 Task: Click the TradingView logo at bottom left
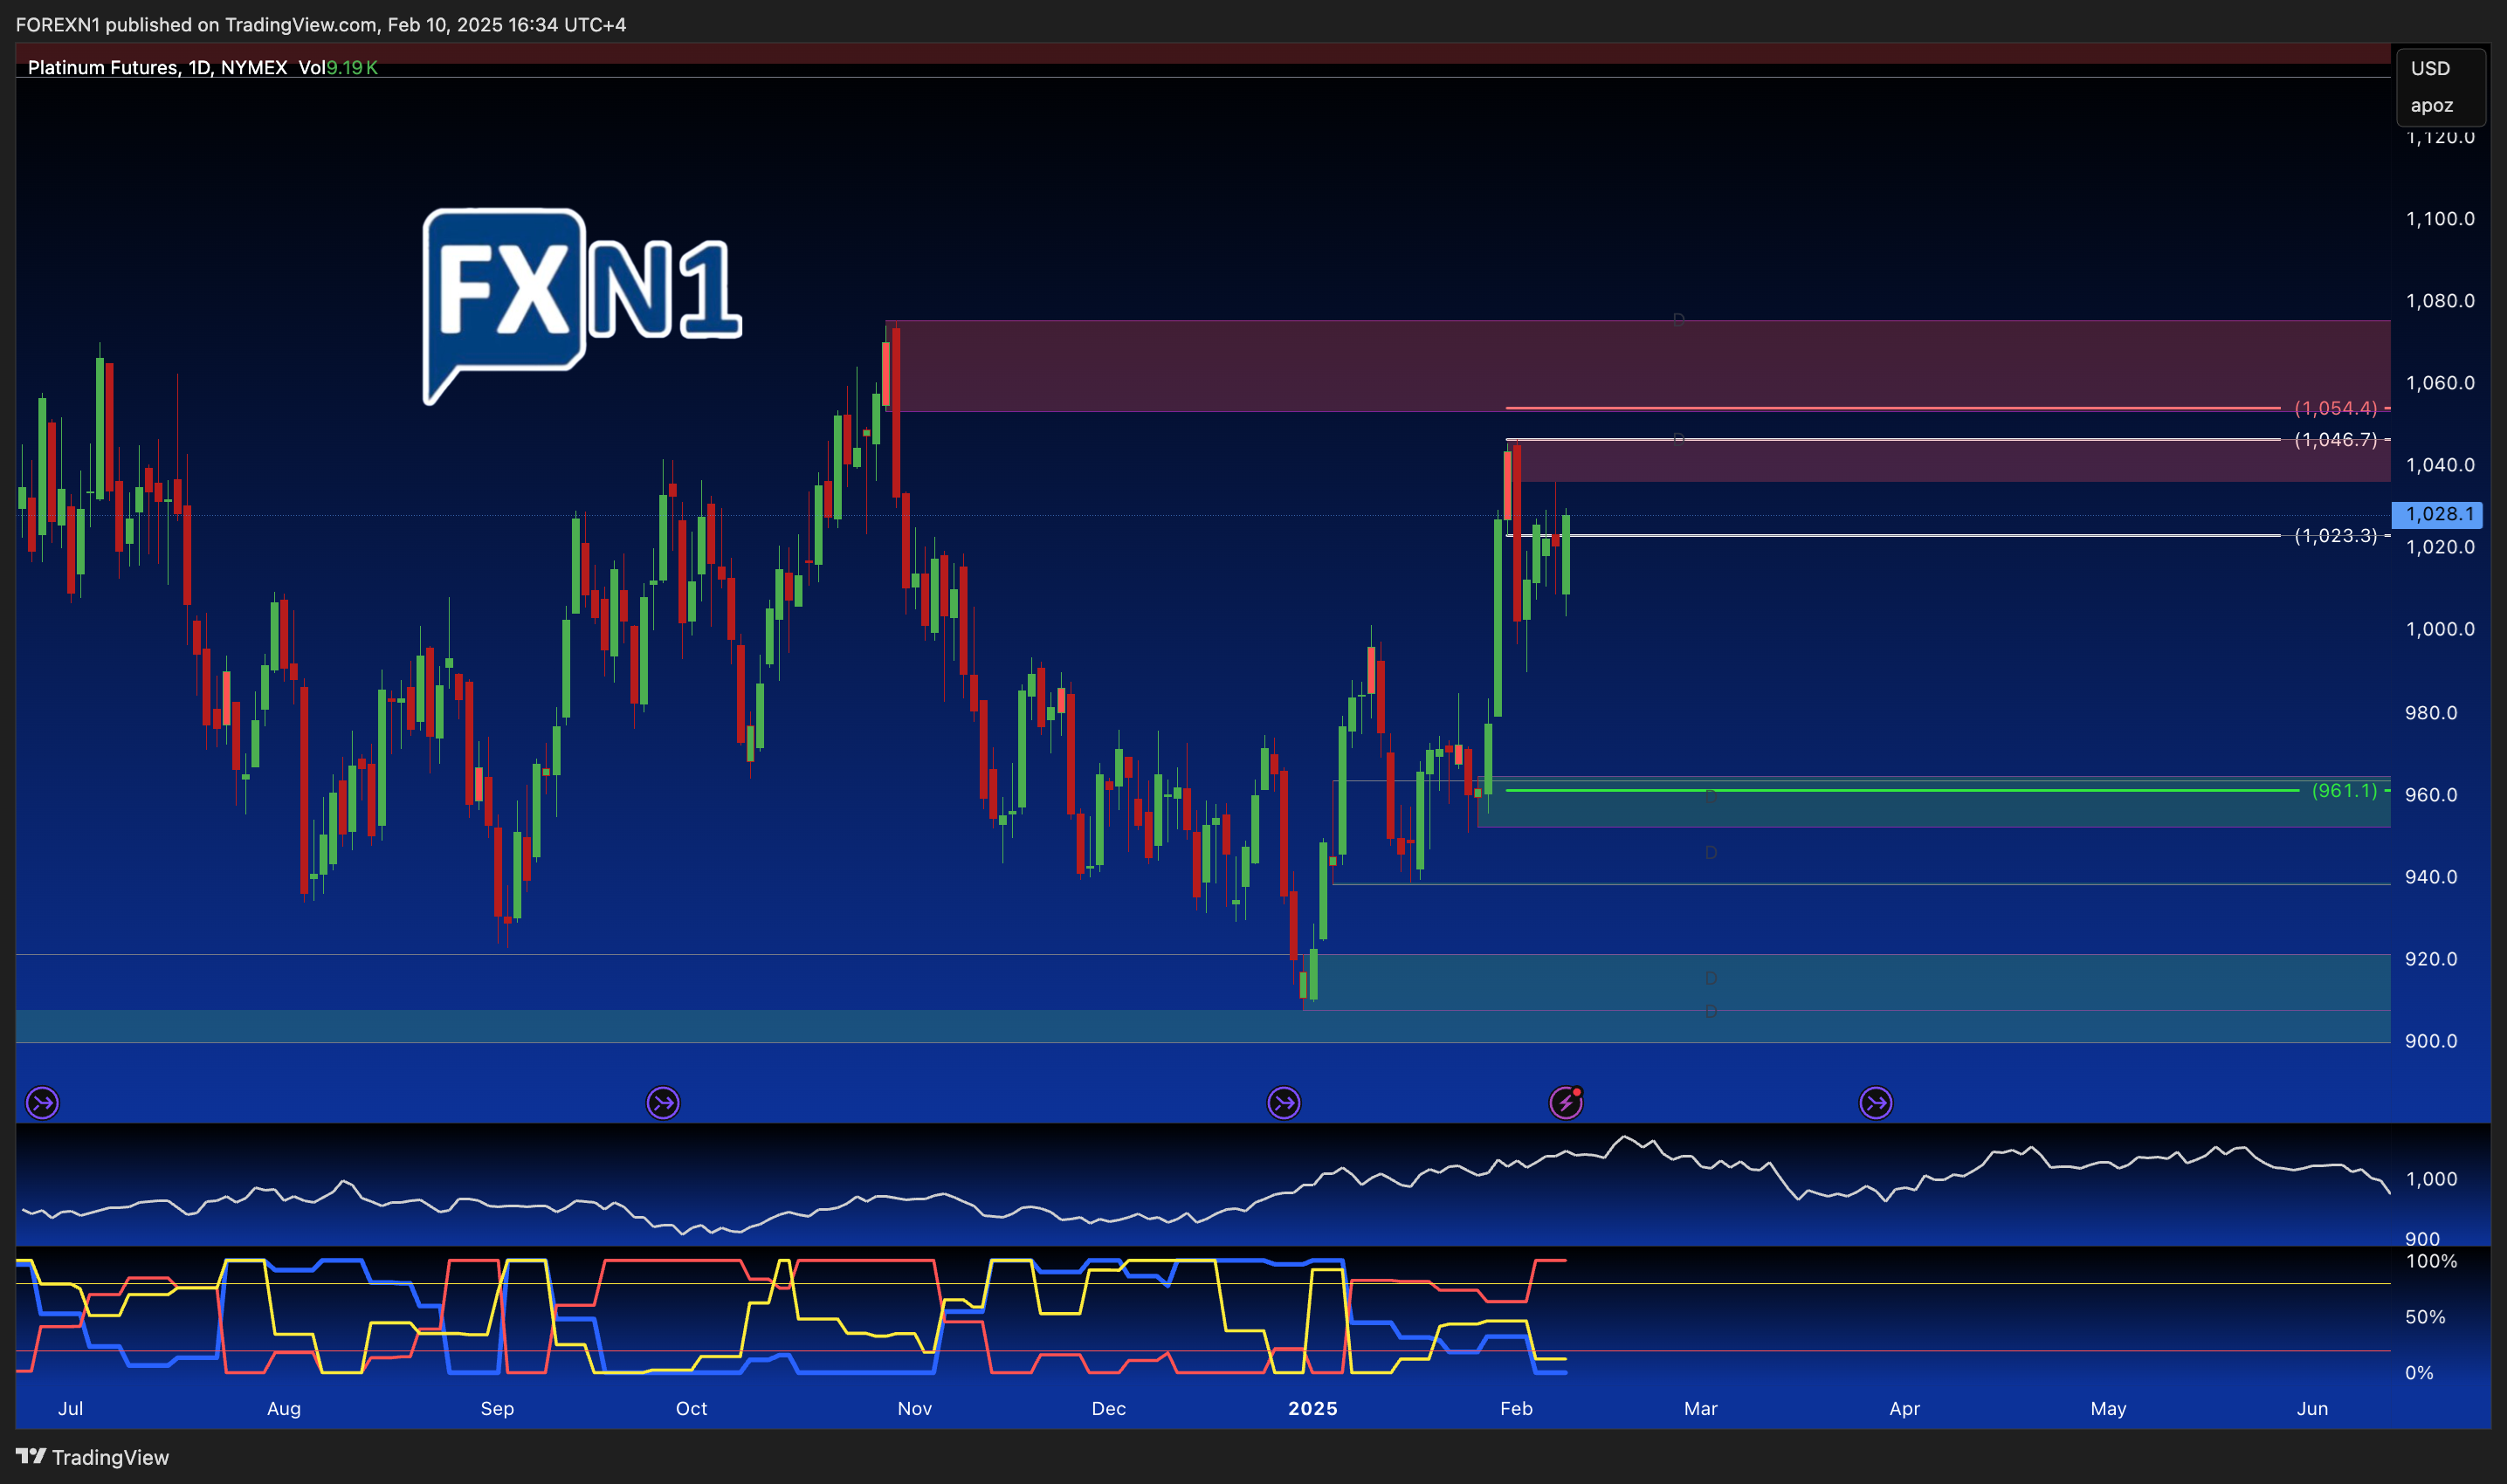[93, 1457]
